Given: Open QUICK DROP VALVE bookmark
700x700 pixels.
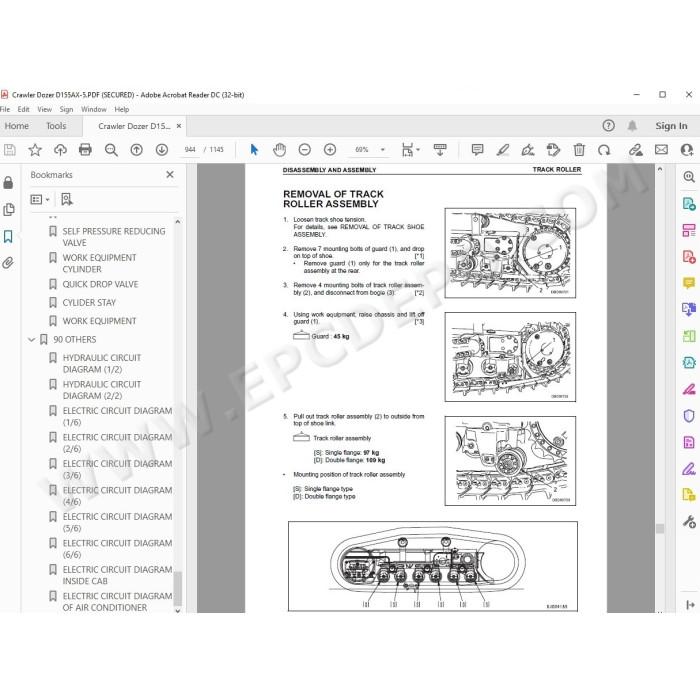Looking at the screenshot, I should point(100,284).
